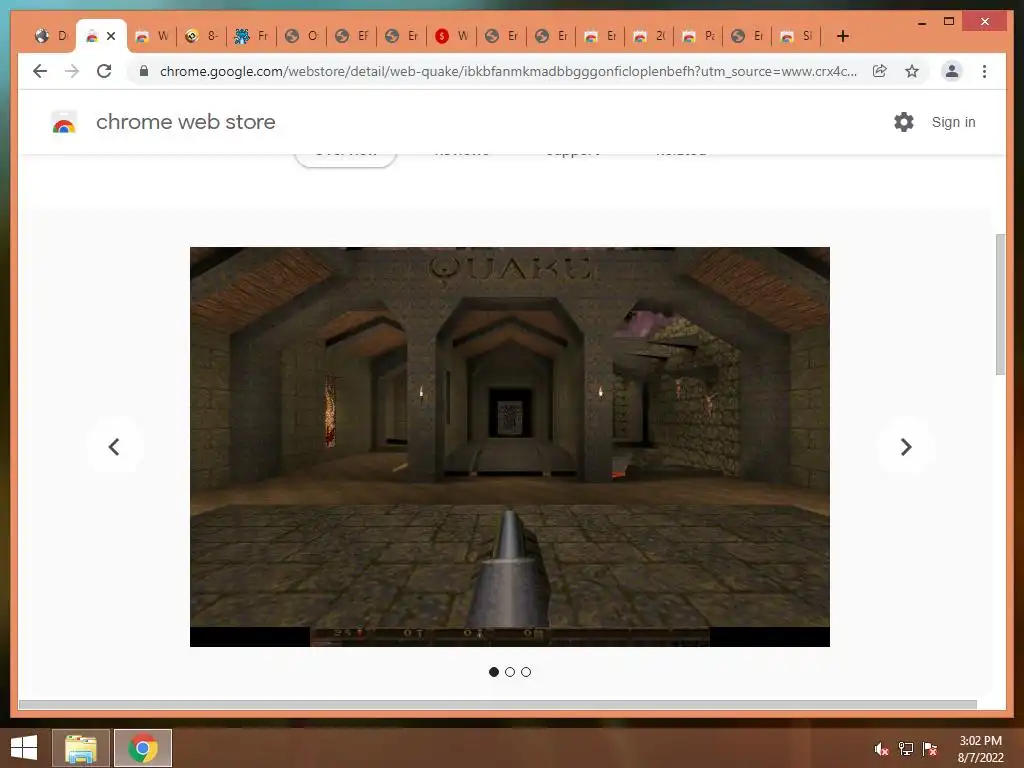
Task: Open File Explorer from the taskbar
Action: (81, 748)
